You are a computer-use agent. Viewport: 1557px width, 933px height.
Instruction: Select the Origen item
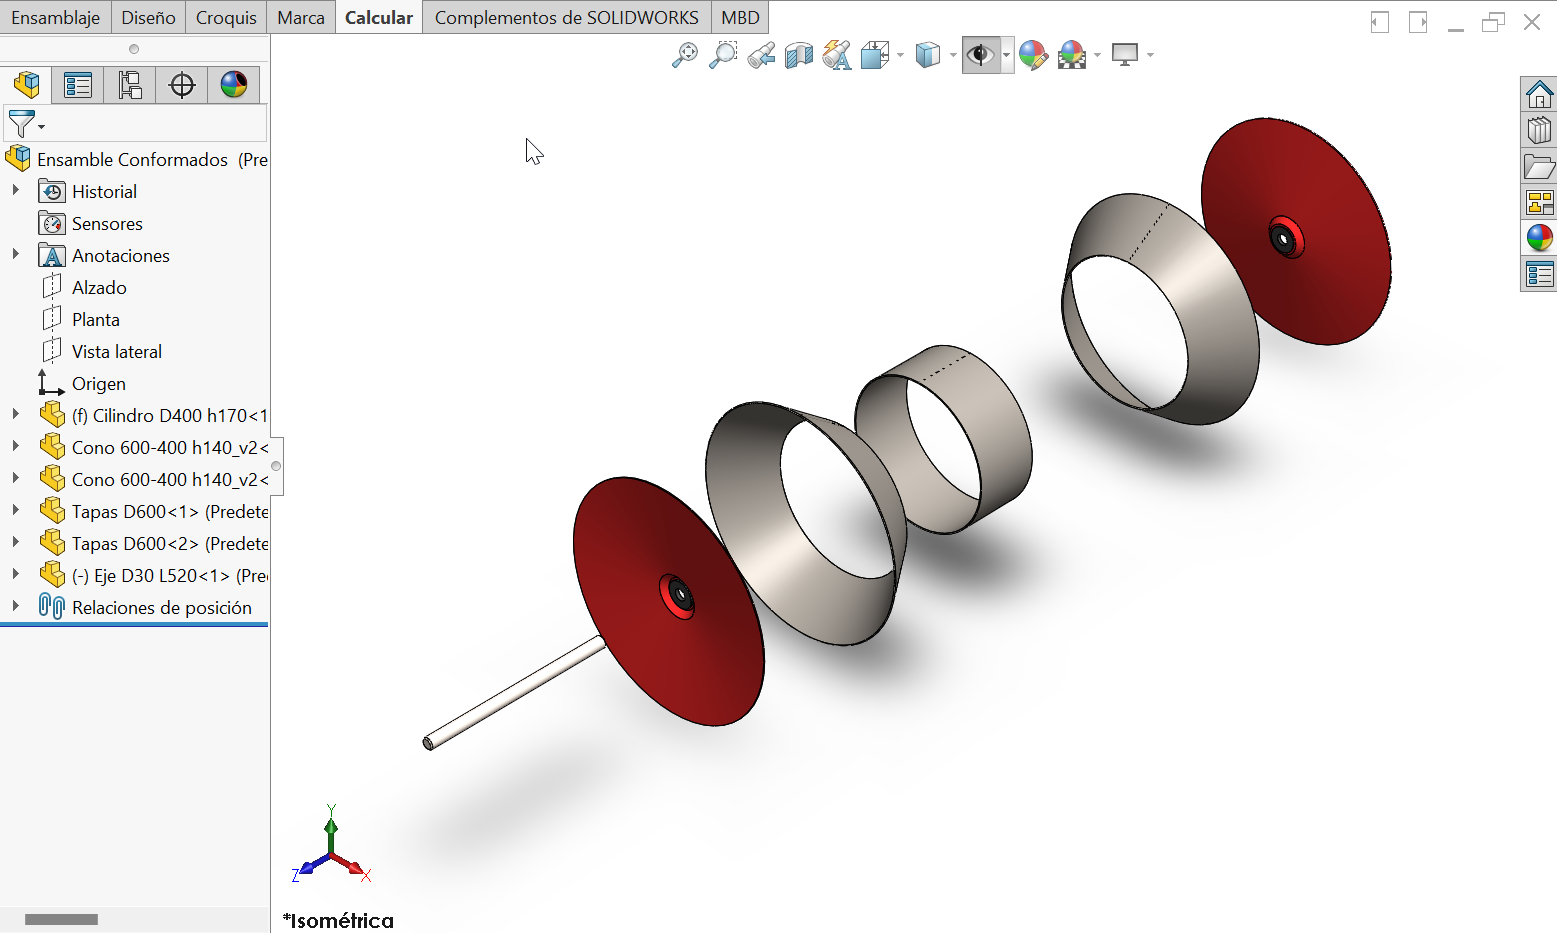click(99, 384)
